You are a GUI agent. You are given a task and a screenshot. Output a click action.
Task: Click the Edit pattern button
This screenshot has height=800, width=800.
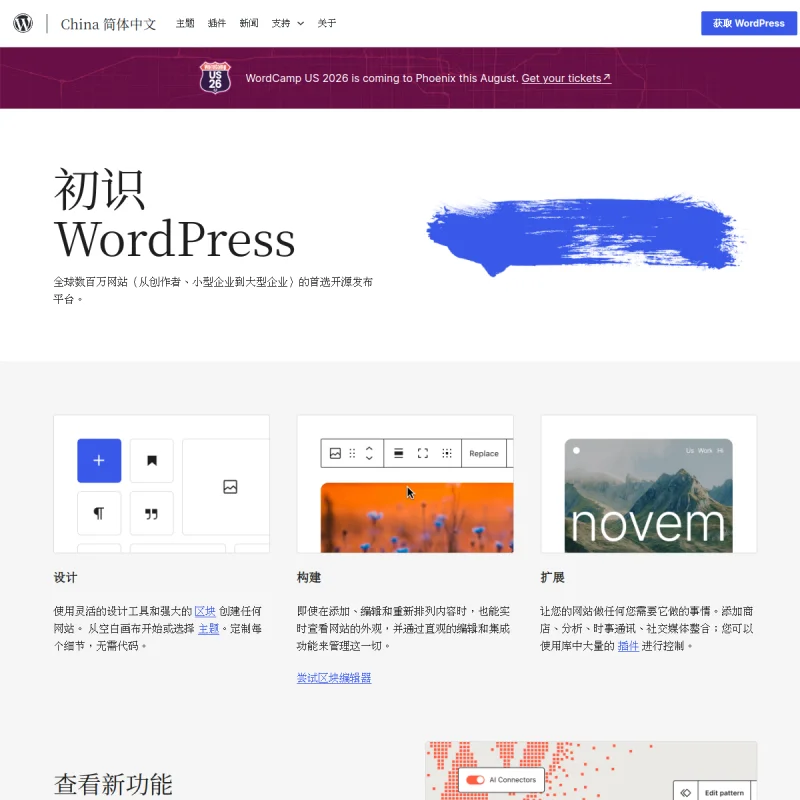(724, 792)
